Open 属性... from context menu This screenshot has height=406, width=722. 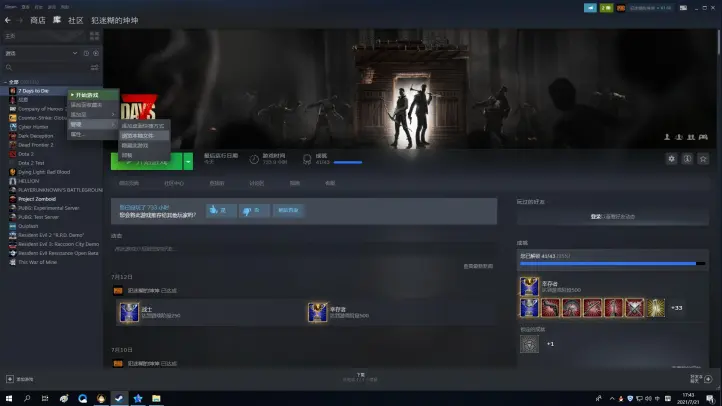click(93, 134)
